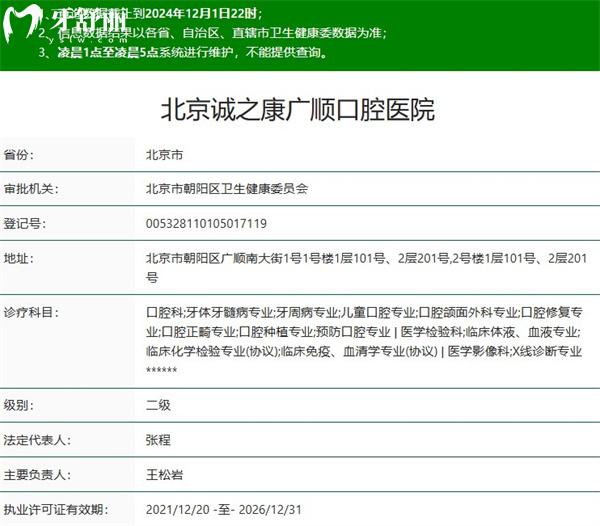This screenshot has width=600, height=526.
Task: Click the 诊疗科目 label
Action: (x=31, y=313)
